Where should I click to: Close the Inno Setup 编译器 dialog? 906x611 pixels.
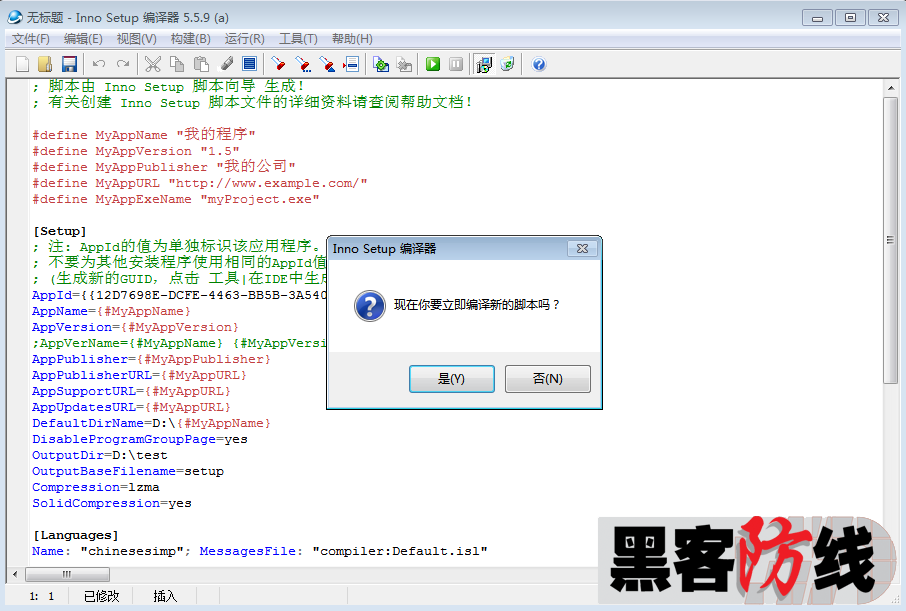[x=582, y=249]
